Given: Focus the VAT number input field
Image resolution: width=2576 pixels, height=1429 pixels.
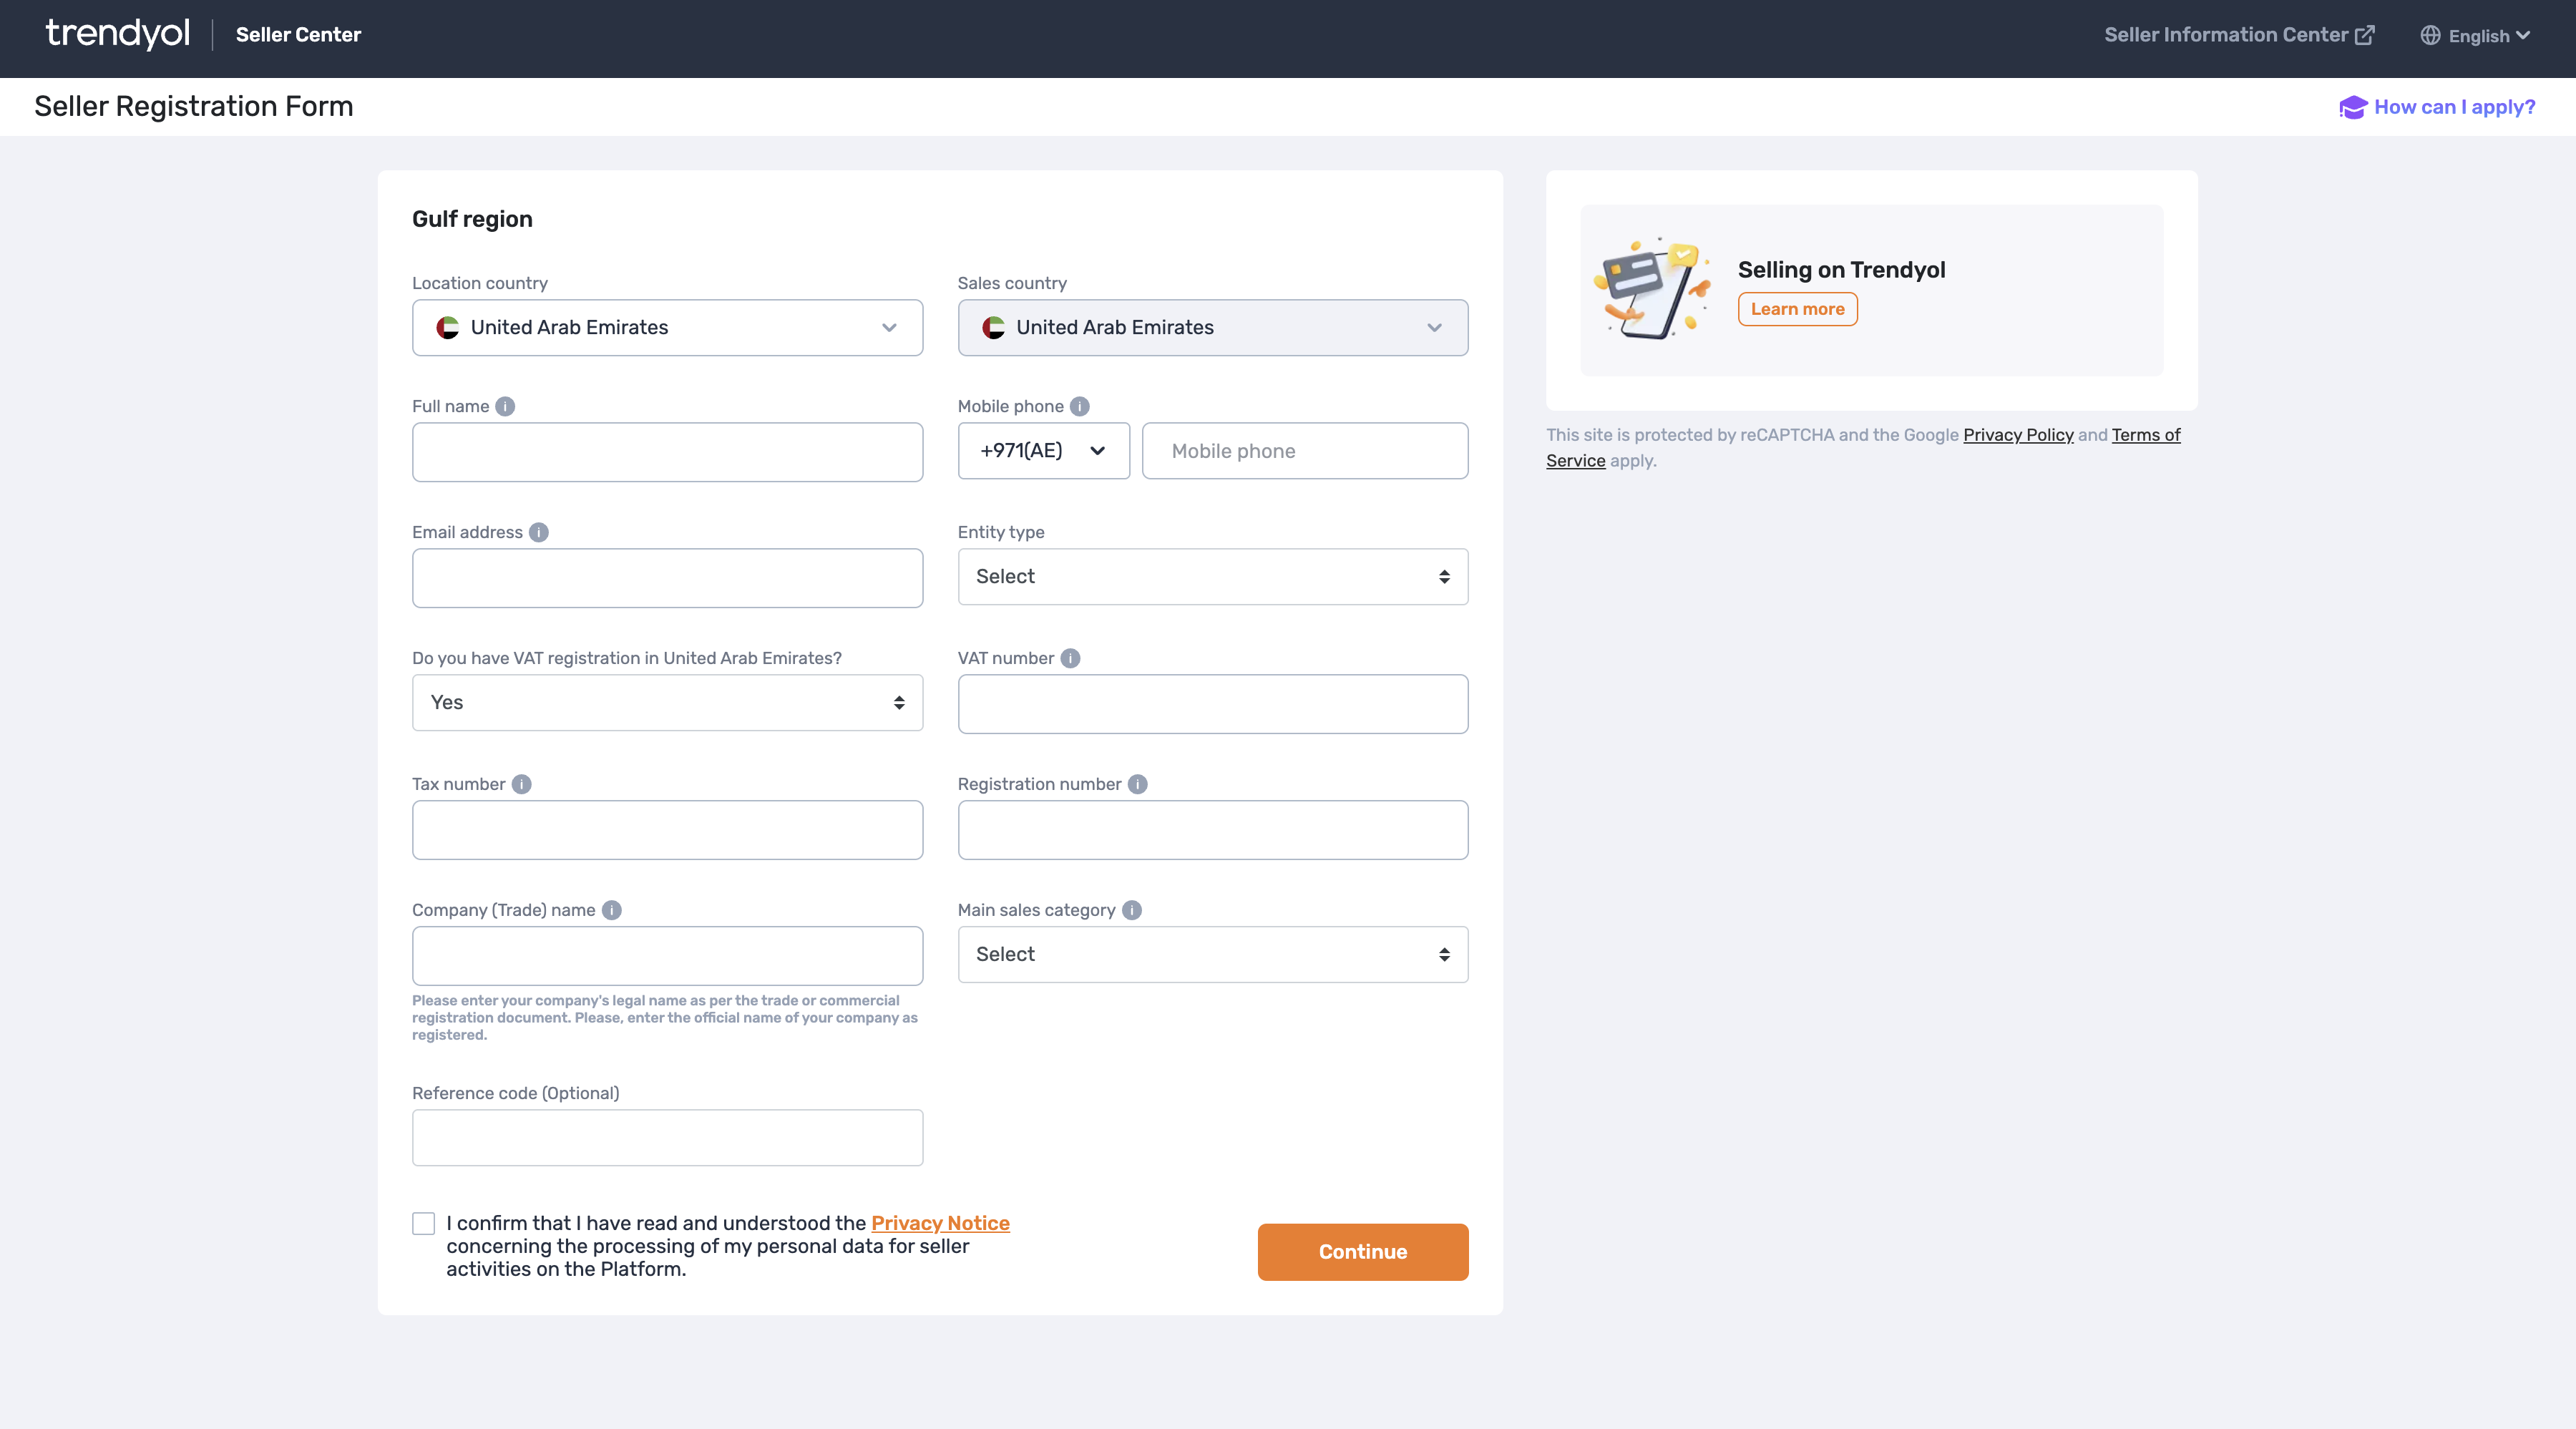Looking at the screenshot, I should 1213,704.
